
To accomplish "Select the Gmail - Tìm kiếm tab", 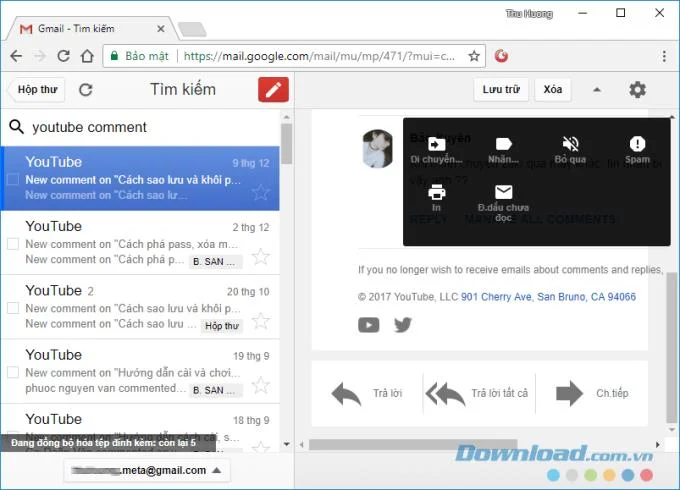I will coord(91,29).
